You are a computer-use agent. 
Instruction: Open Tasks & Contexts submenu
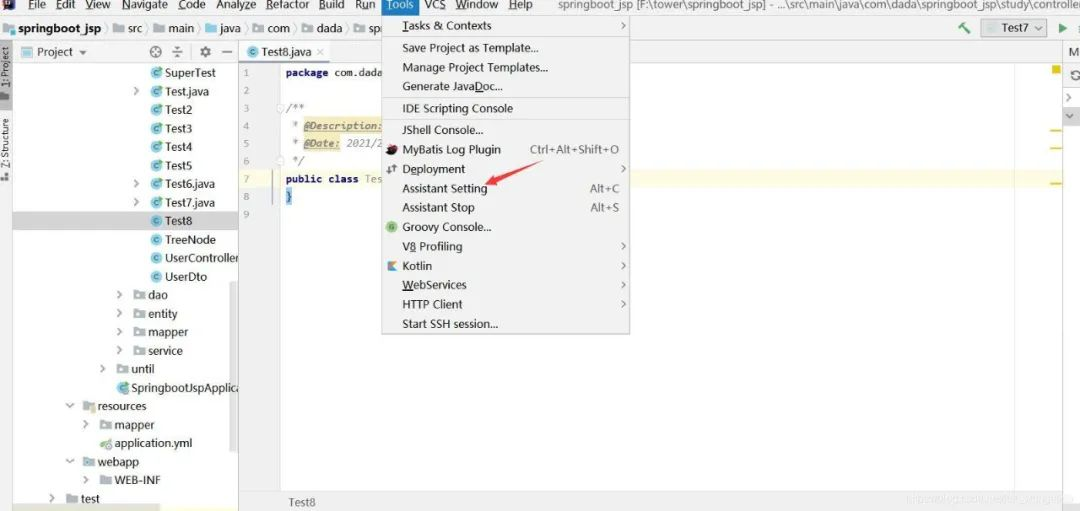coord(506,25)
